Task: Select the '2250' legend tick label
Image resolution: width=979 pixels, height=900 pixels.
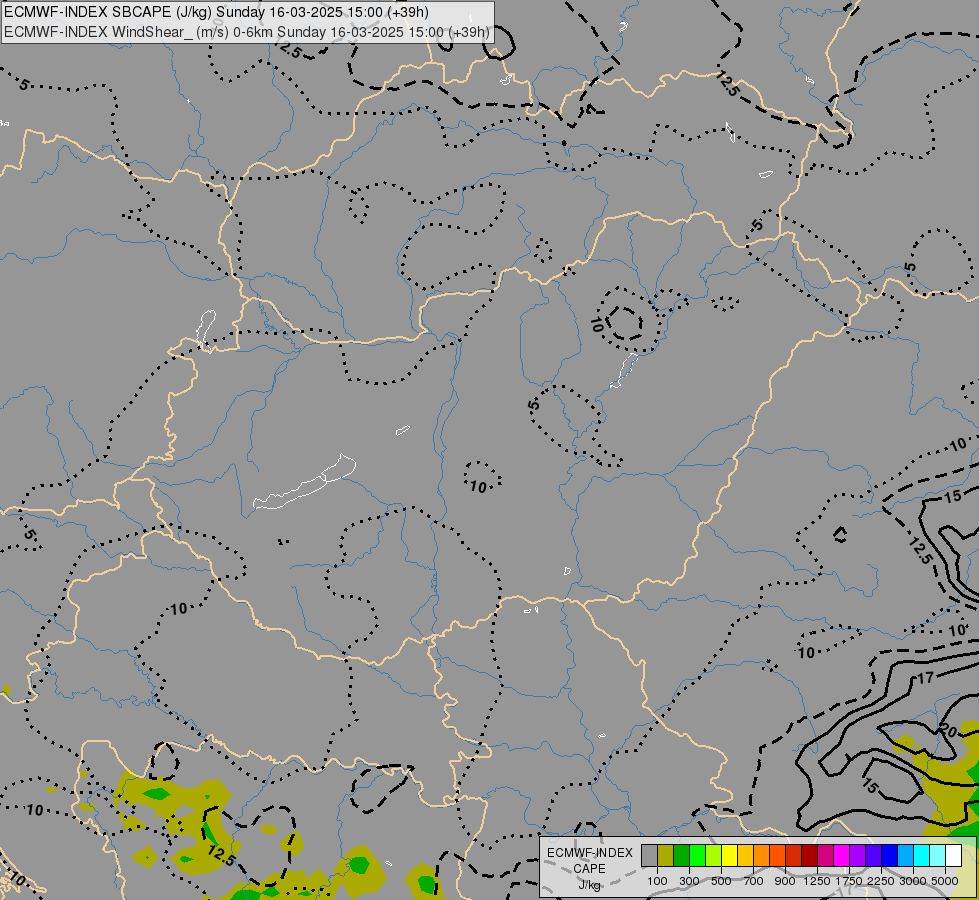Action: pos(881,881)
